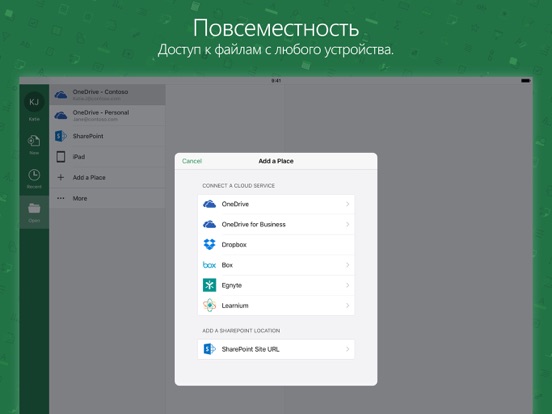
Task: Click Katie name under avatar
Action: click(x=34, y=119)
